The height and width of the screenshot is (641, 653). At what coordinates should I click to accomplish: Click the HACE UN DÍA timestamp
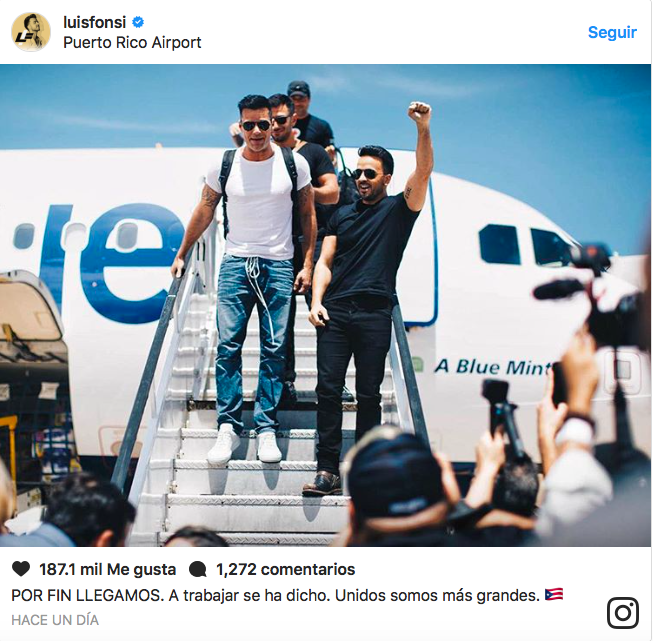click(55, 620)
